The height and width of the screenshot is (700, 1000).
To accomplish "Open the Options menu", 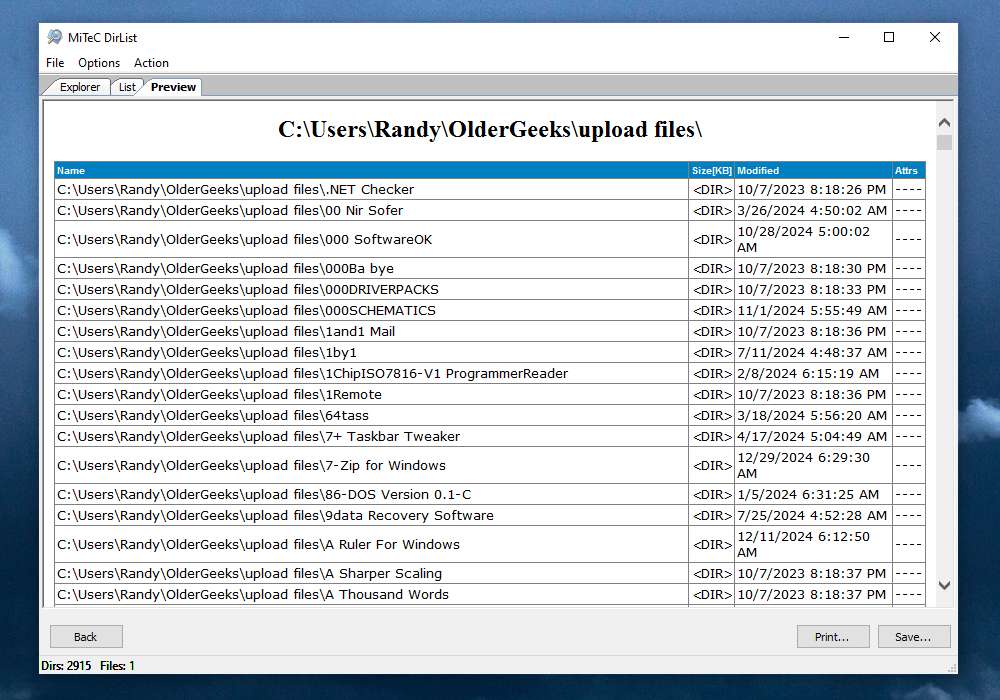I will [x=99, y=62].
